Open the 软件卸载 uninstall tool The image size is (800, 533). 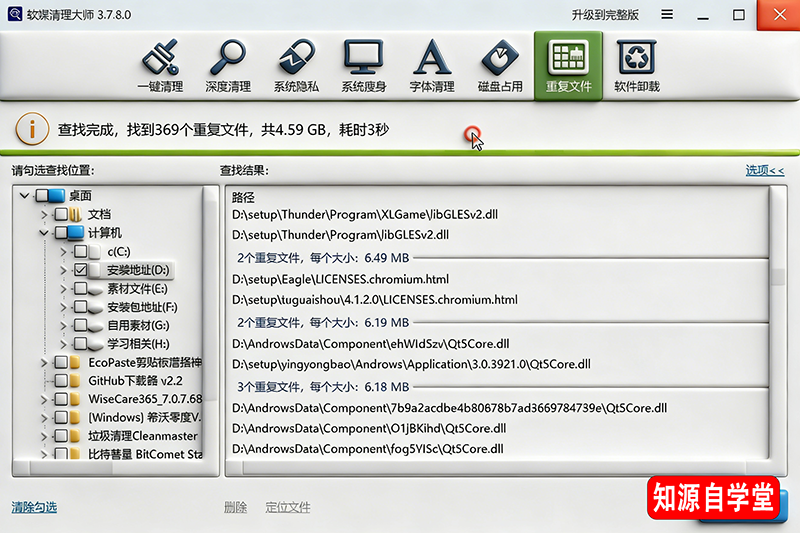pyautogui.click(x=637, y=66)
